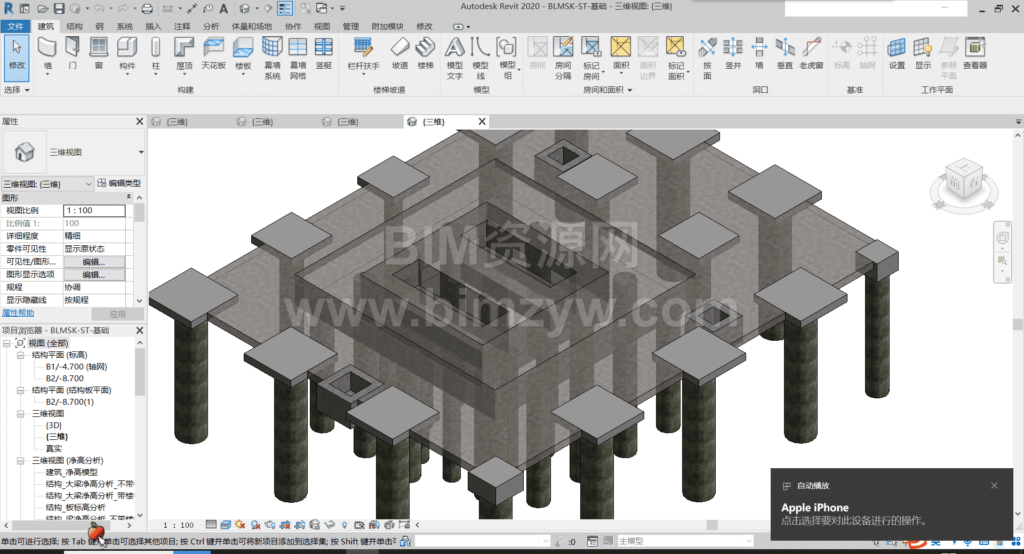Screen dimensions: 1024x554
Task: Toggle thin lines in quick access toolbar
Action: (285, 8)
